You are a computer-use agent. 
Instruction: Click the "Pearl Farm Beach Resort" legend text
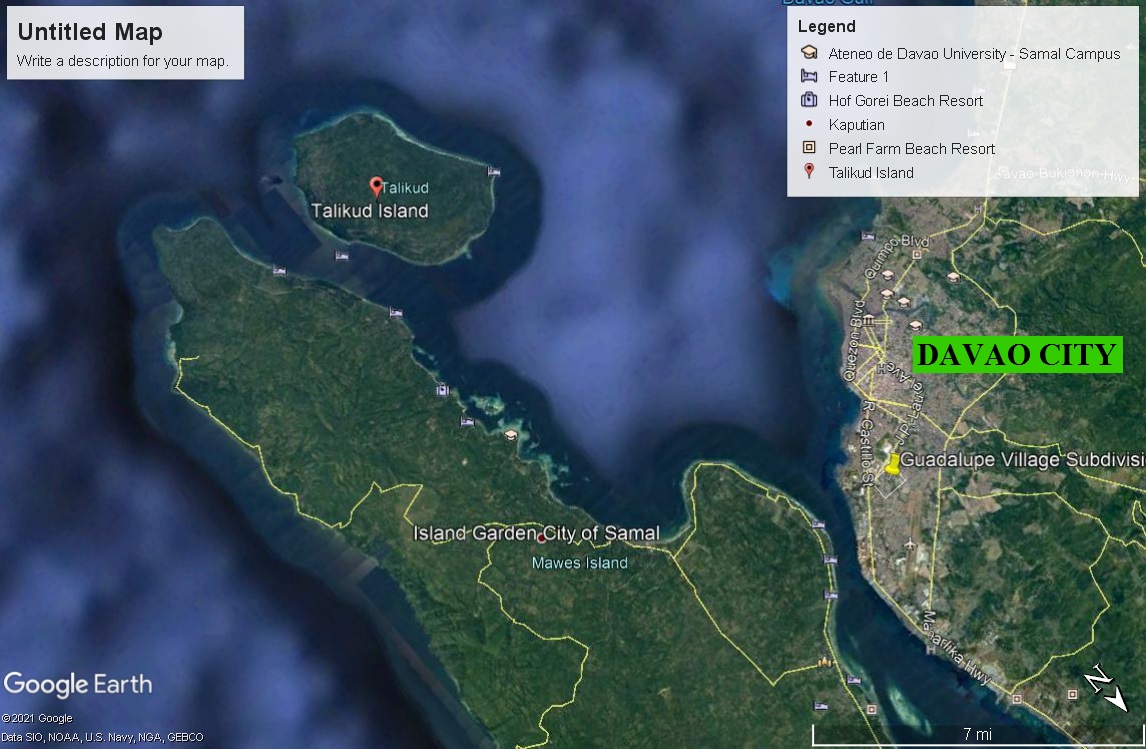click(x=911, y=149)
